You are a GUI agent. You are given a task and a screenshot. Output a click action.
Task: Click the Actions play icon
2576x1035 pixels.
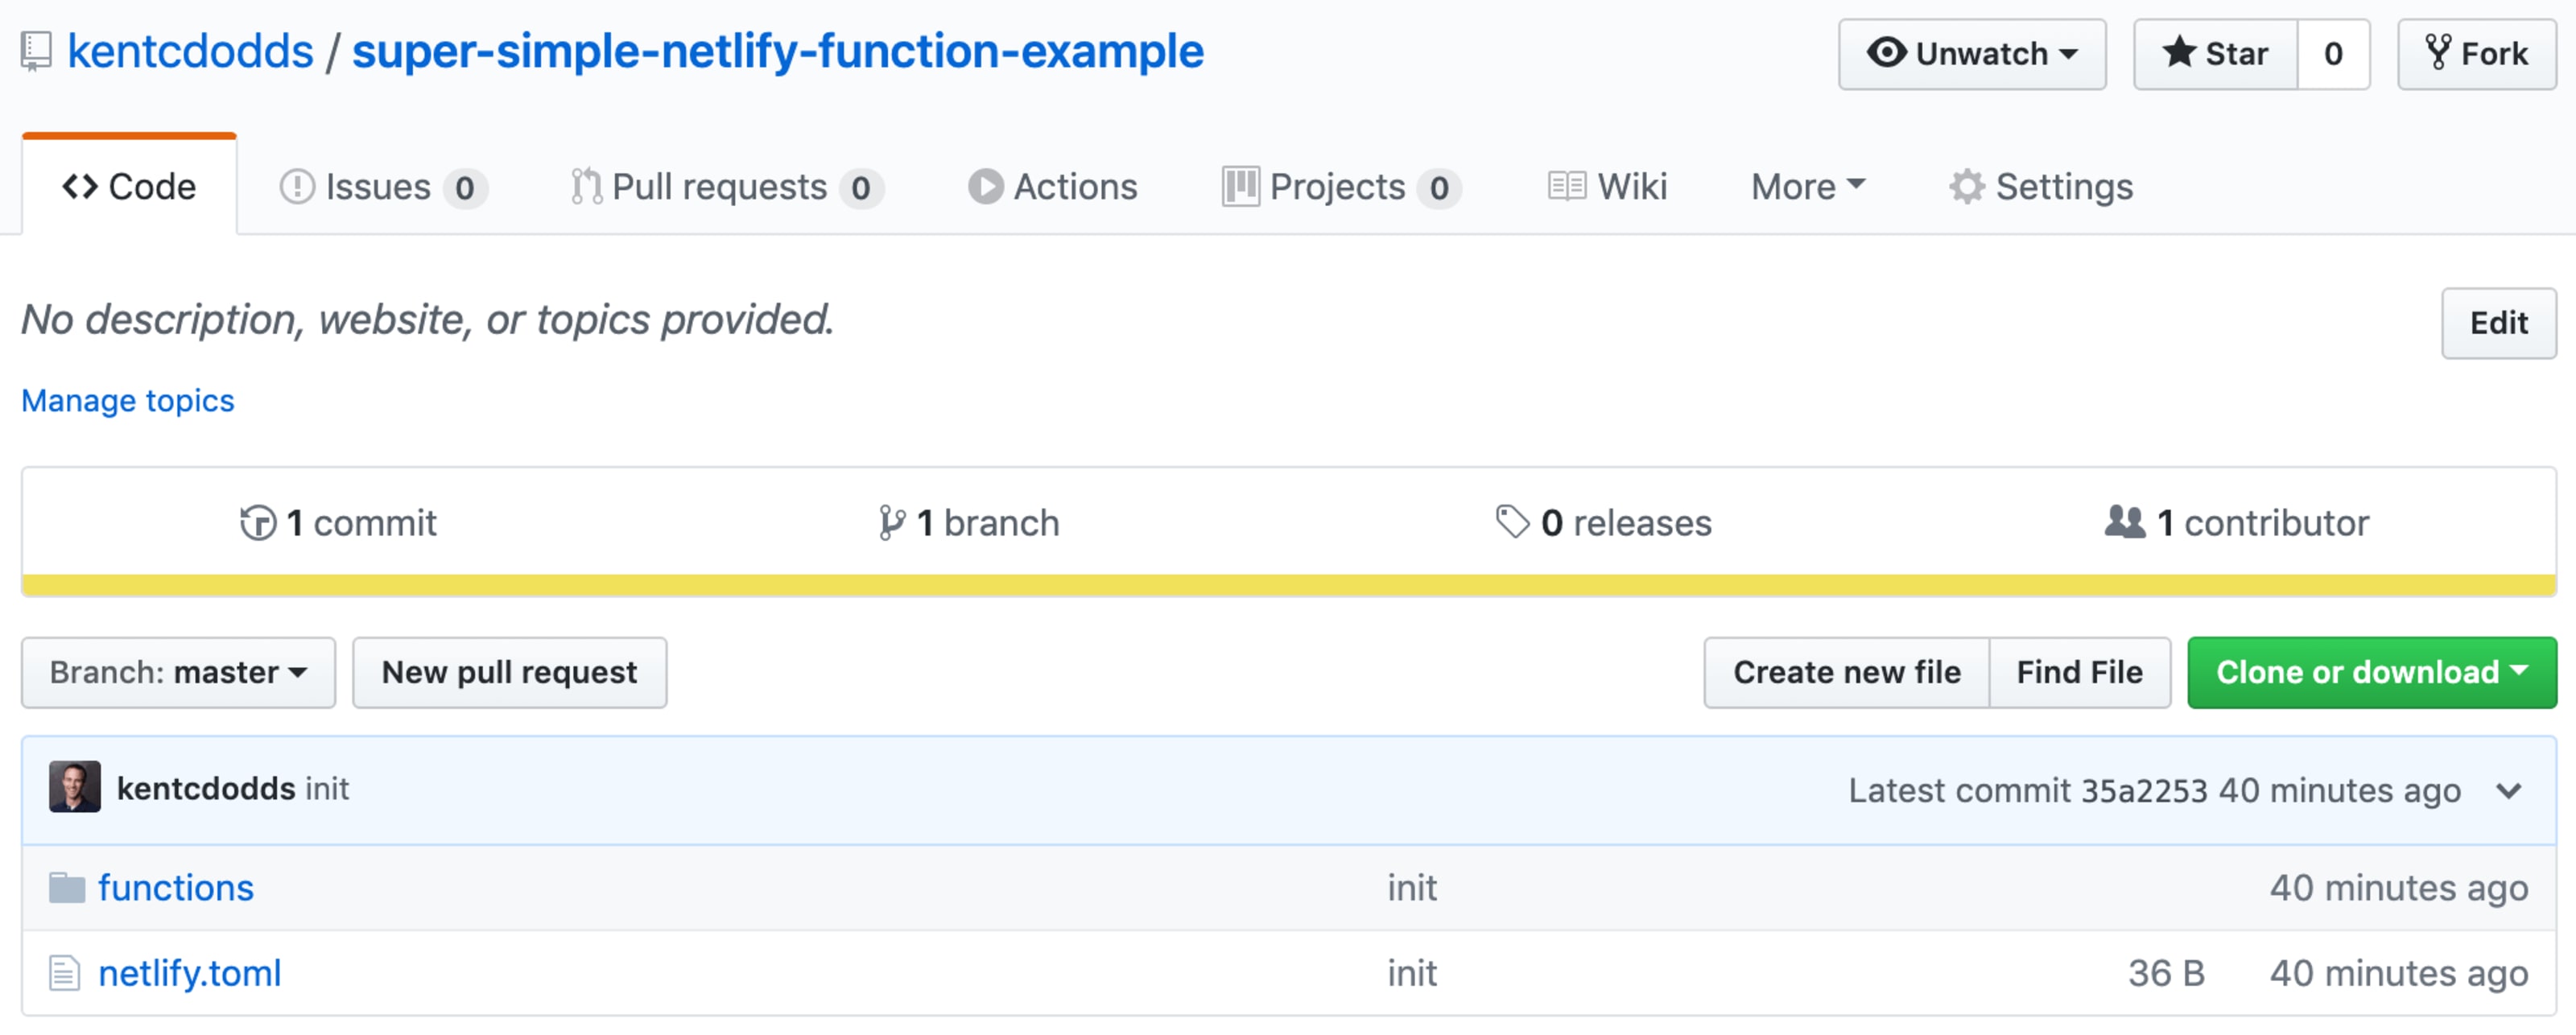[x=985, y=187]
